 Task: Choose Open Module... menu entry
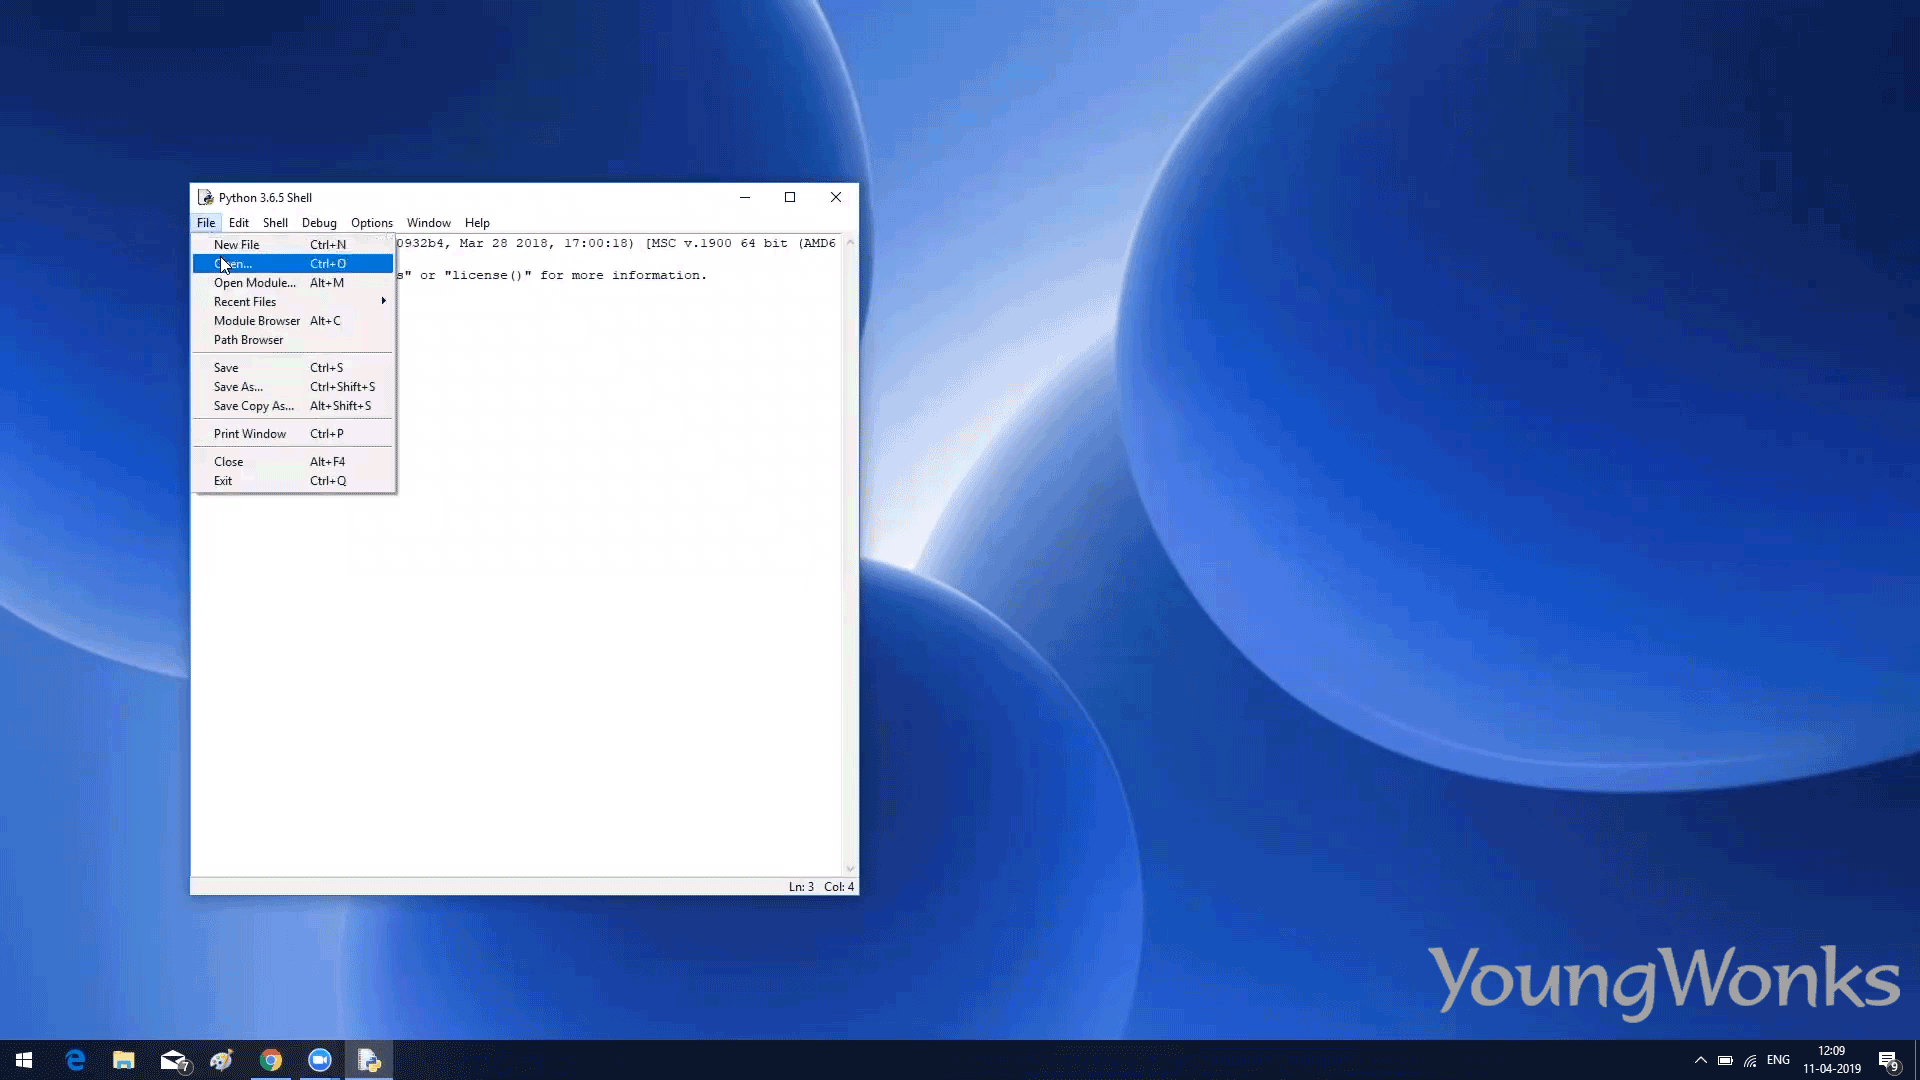coord(292,283)
